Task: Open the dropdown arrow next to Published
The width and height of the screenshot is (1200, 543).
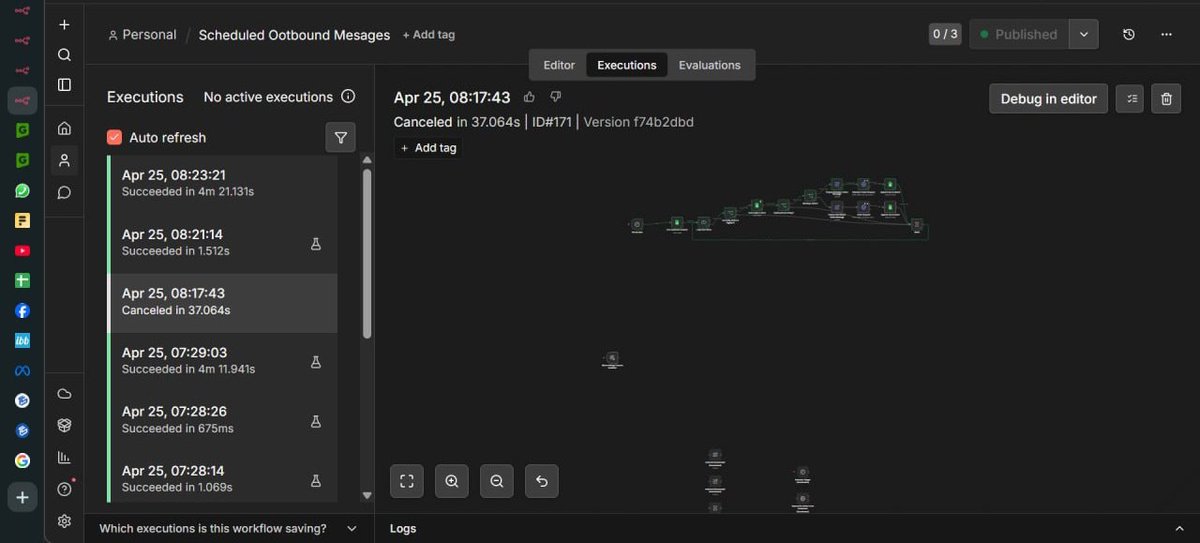Action: (x=1083, y=34)
